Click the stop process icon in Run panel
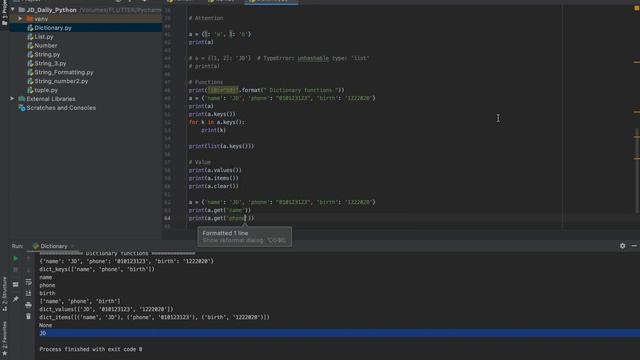640x360 pixels. (16, 270)
